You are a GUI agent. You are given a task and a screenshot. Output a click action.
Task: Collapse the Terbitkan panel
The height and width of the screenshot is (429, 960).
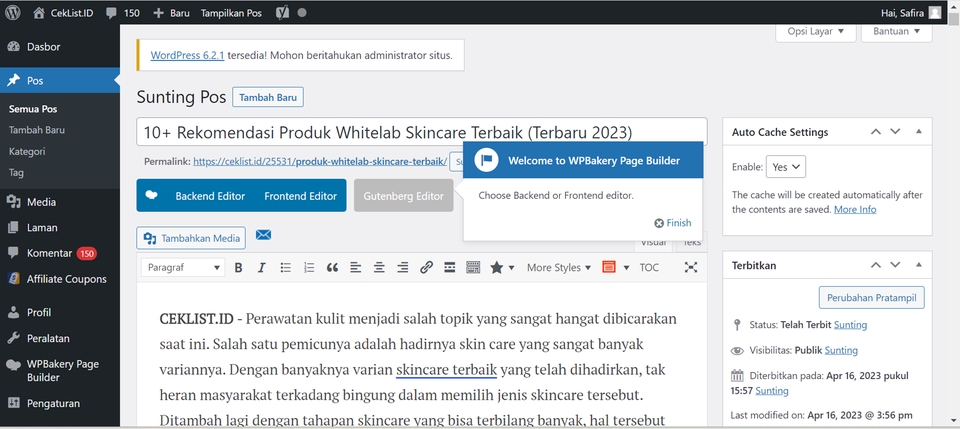(x=918, y=265)
